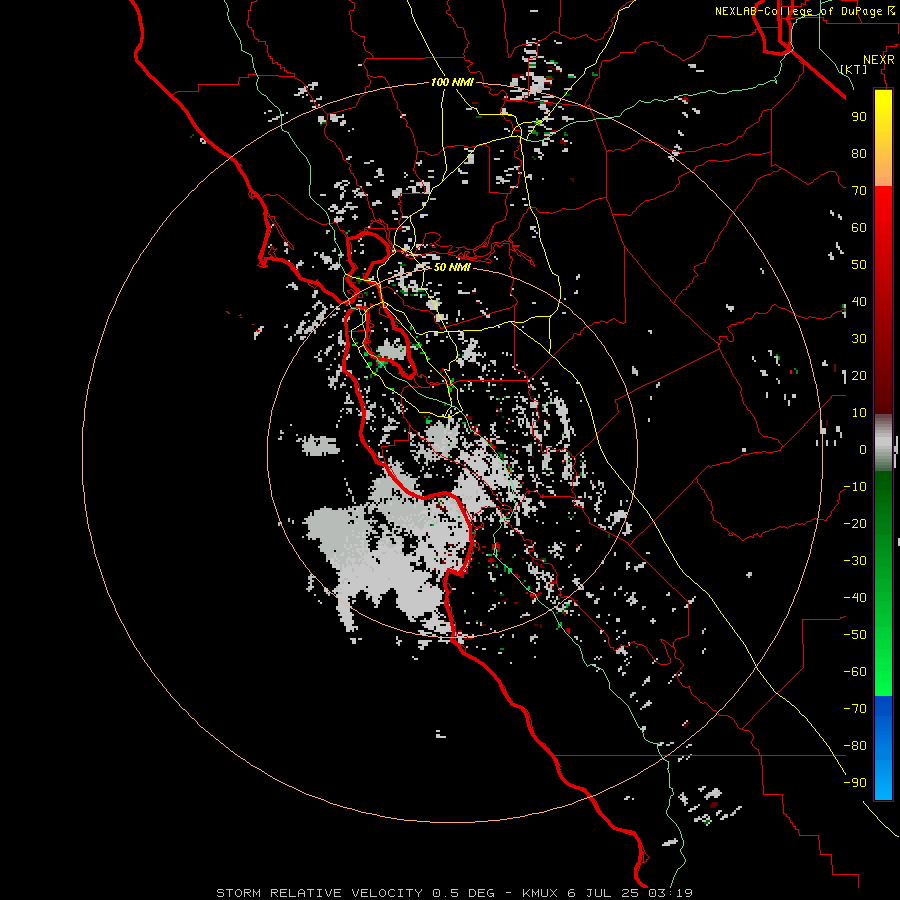Click the "-70" velocity scale label
This screenshot has height=900, width=900.
tap(855, 709)
